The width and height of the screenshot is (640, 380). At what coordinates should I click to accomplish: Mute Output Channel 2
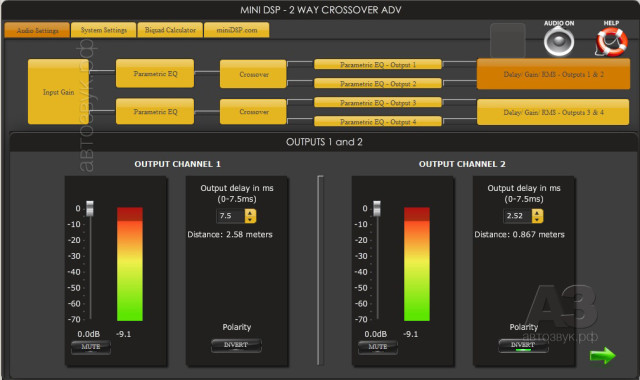(378, 347)
